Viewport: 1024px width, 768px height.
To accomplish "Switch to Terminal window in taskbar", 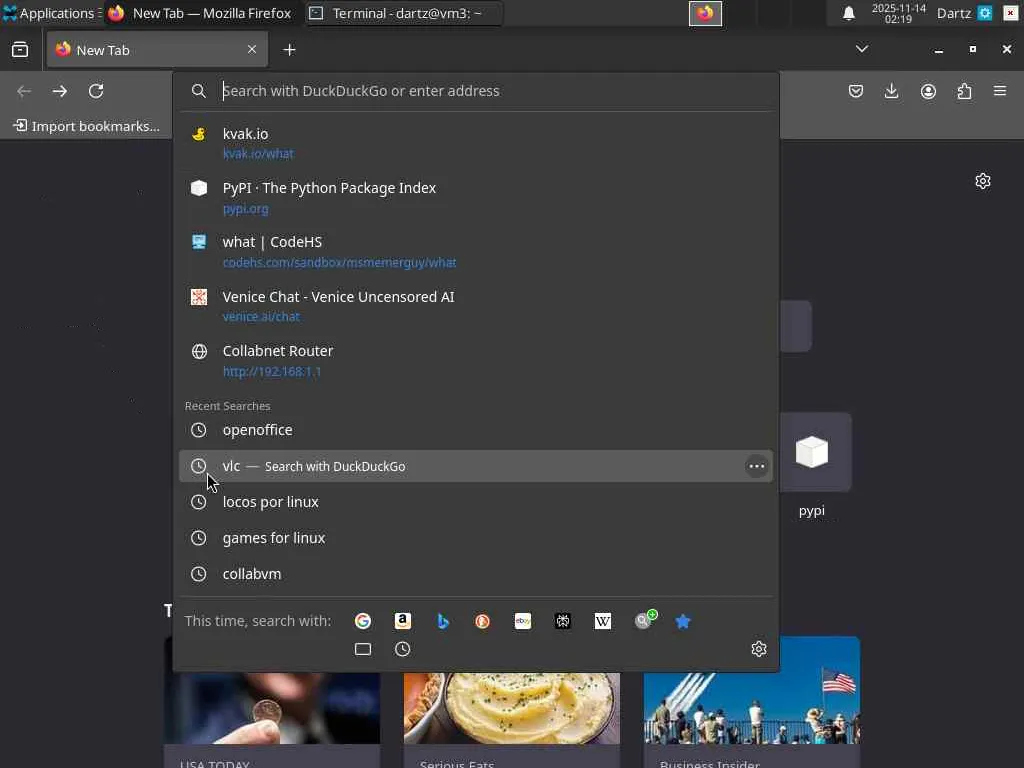I will (404, 13).
